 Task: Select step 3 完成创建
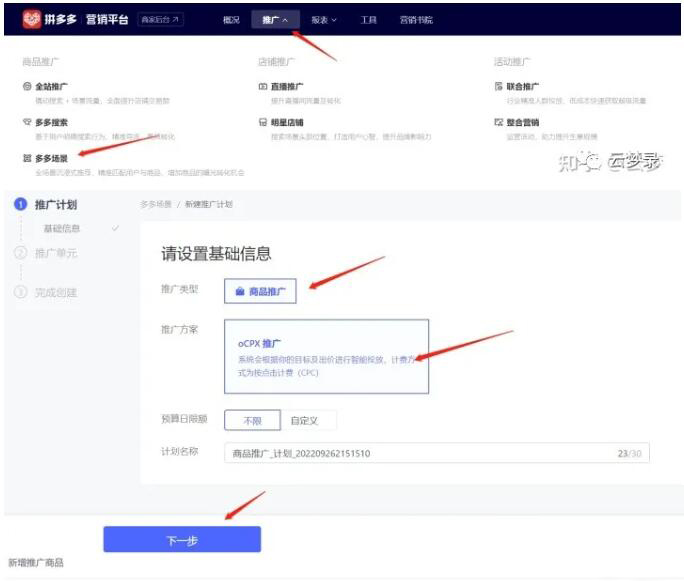pyautogui.click(x=56, y=292)
